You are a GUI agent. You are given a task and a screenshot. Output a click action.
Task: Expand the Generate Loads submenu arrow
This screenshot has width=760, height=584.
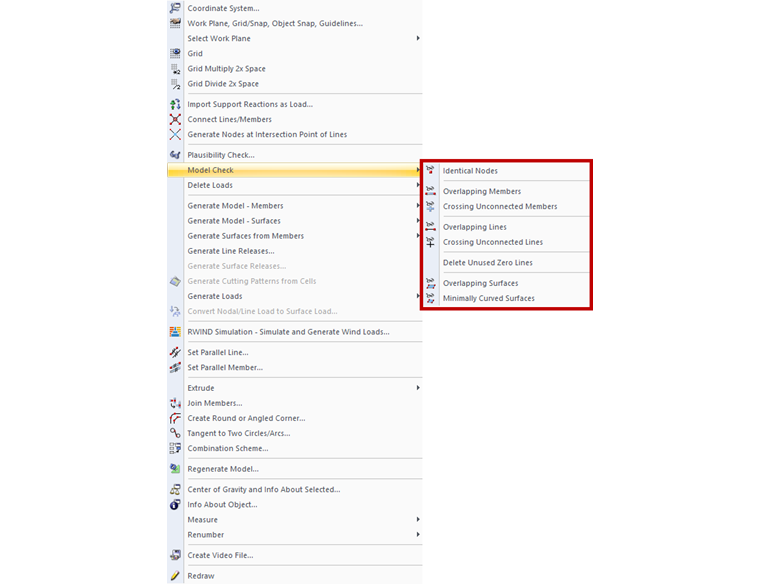coord(418,296)
